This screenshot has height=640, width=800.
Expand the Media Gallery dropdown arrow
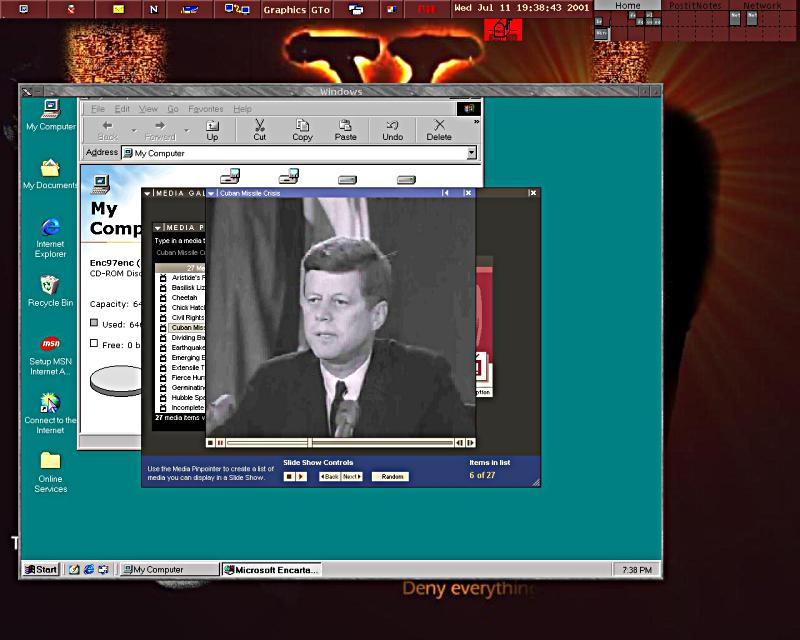coord(147,193)
